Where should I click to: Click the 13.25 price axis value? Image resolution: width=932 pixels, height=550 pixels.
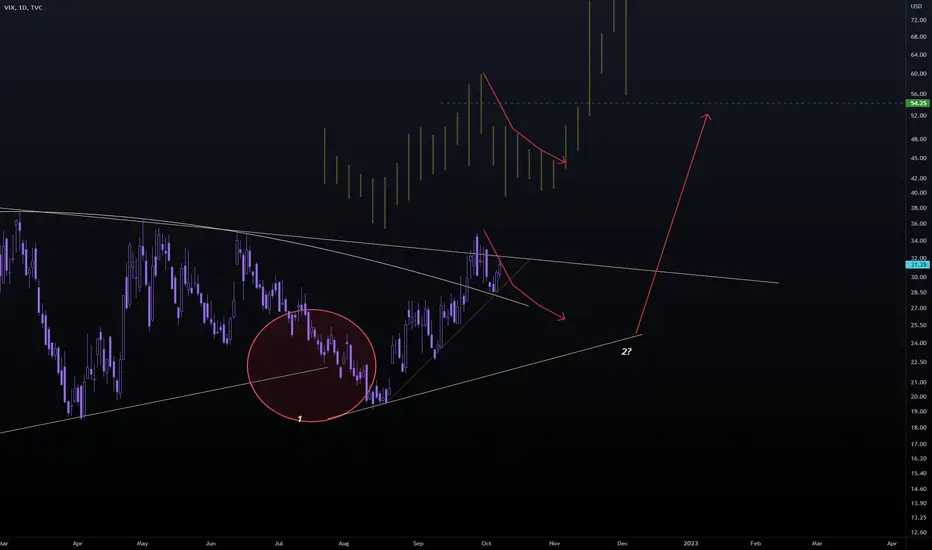918,517
